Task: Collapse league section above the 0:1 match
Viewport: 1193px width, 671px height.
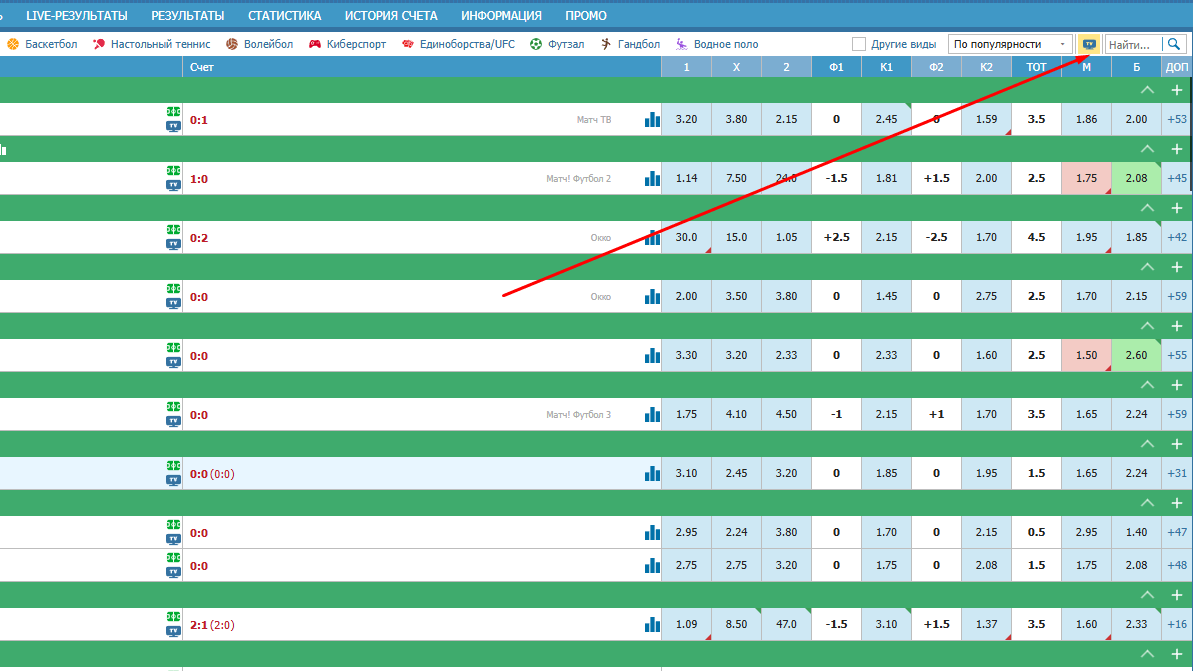Action: 1147,91
